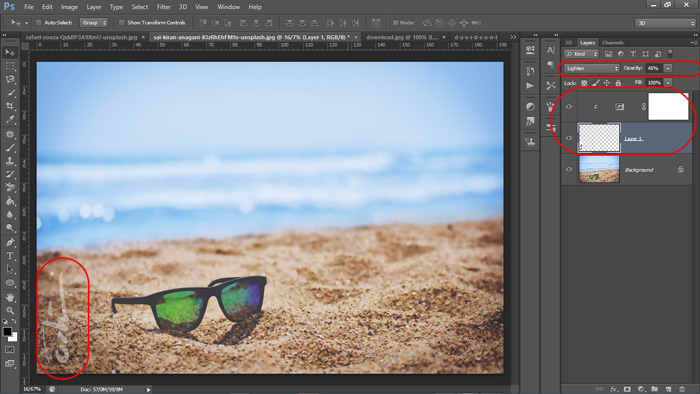The image size is (700, 394).
Task: Click the foreground color swatch
Action: [7, 332]
